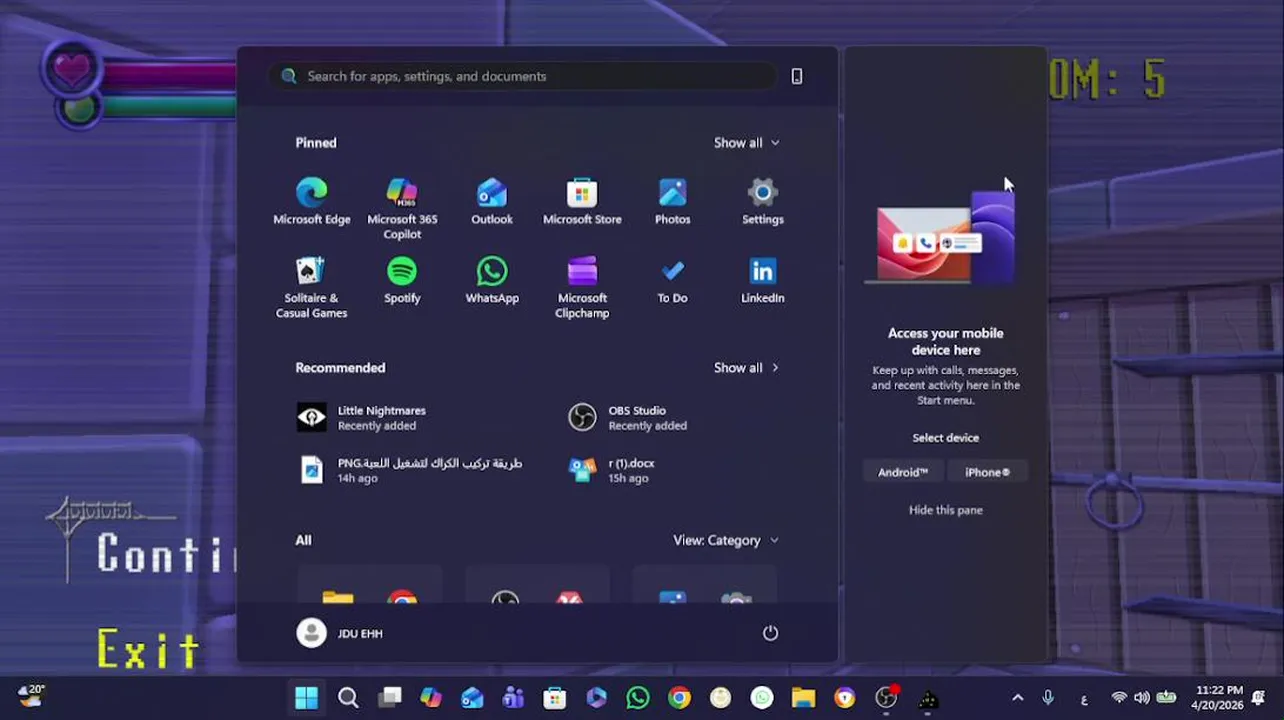1284x720 pixels.
Task: Open Task View on the taskbar
Action: 390,697
